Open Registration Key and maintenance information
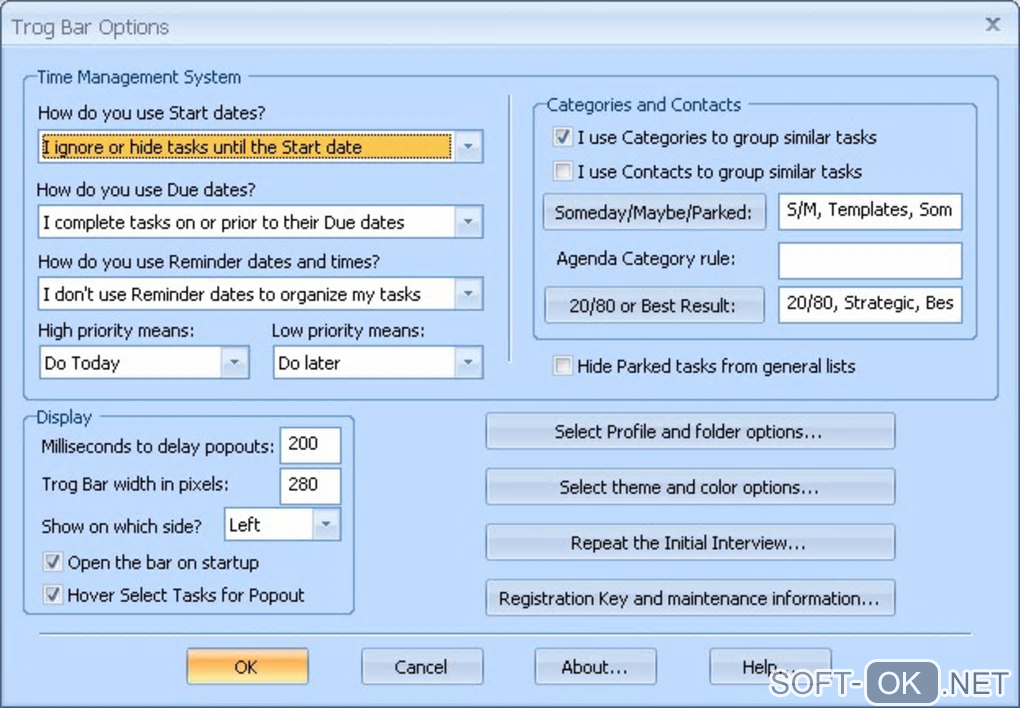Viewport: 1020px width, 708px height. pos(690,598)
